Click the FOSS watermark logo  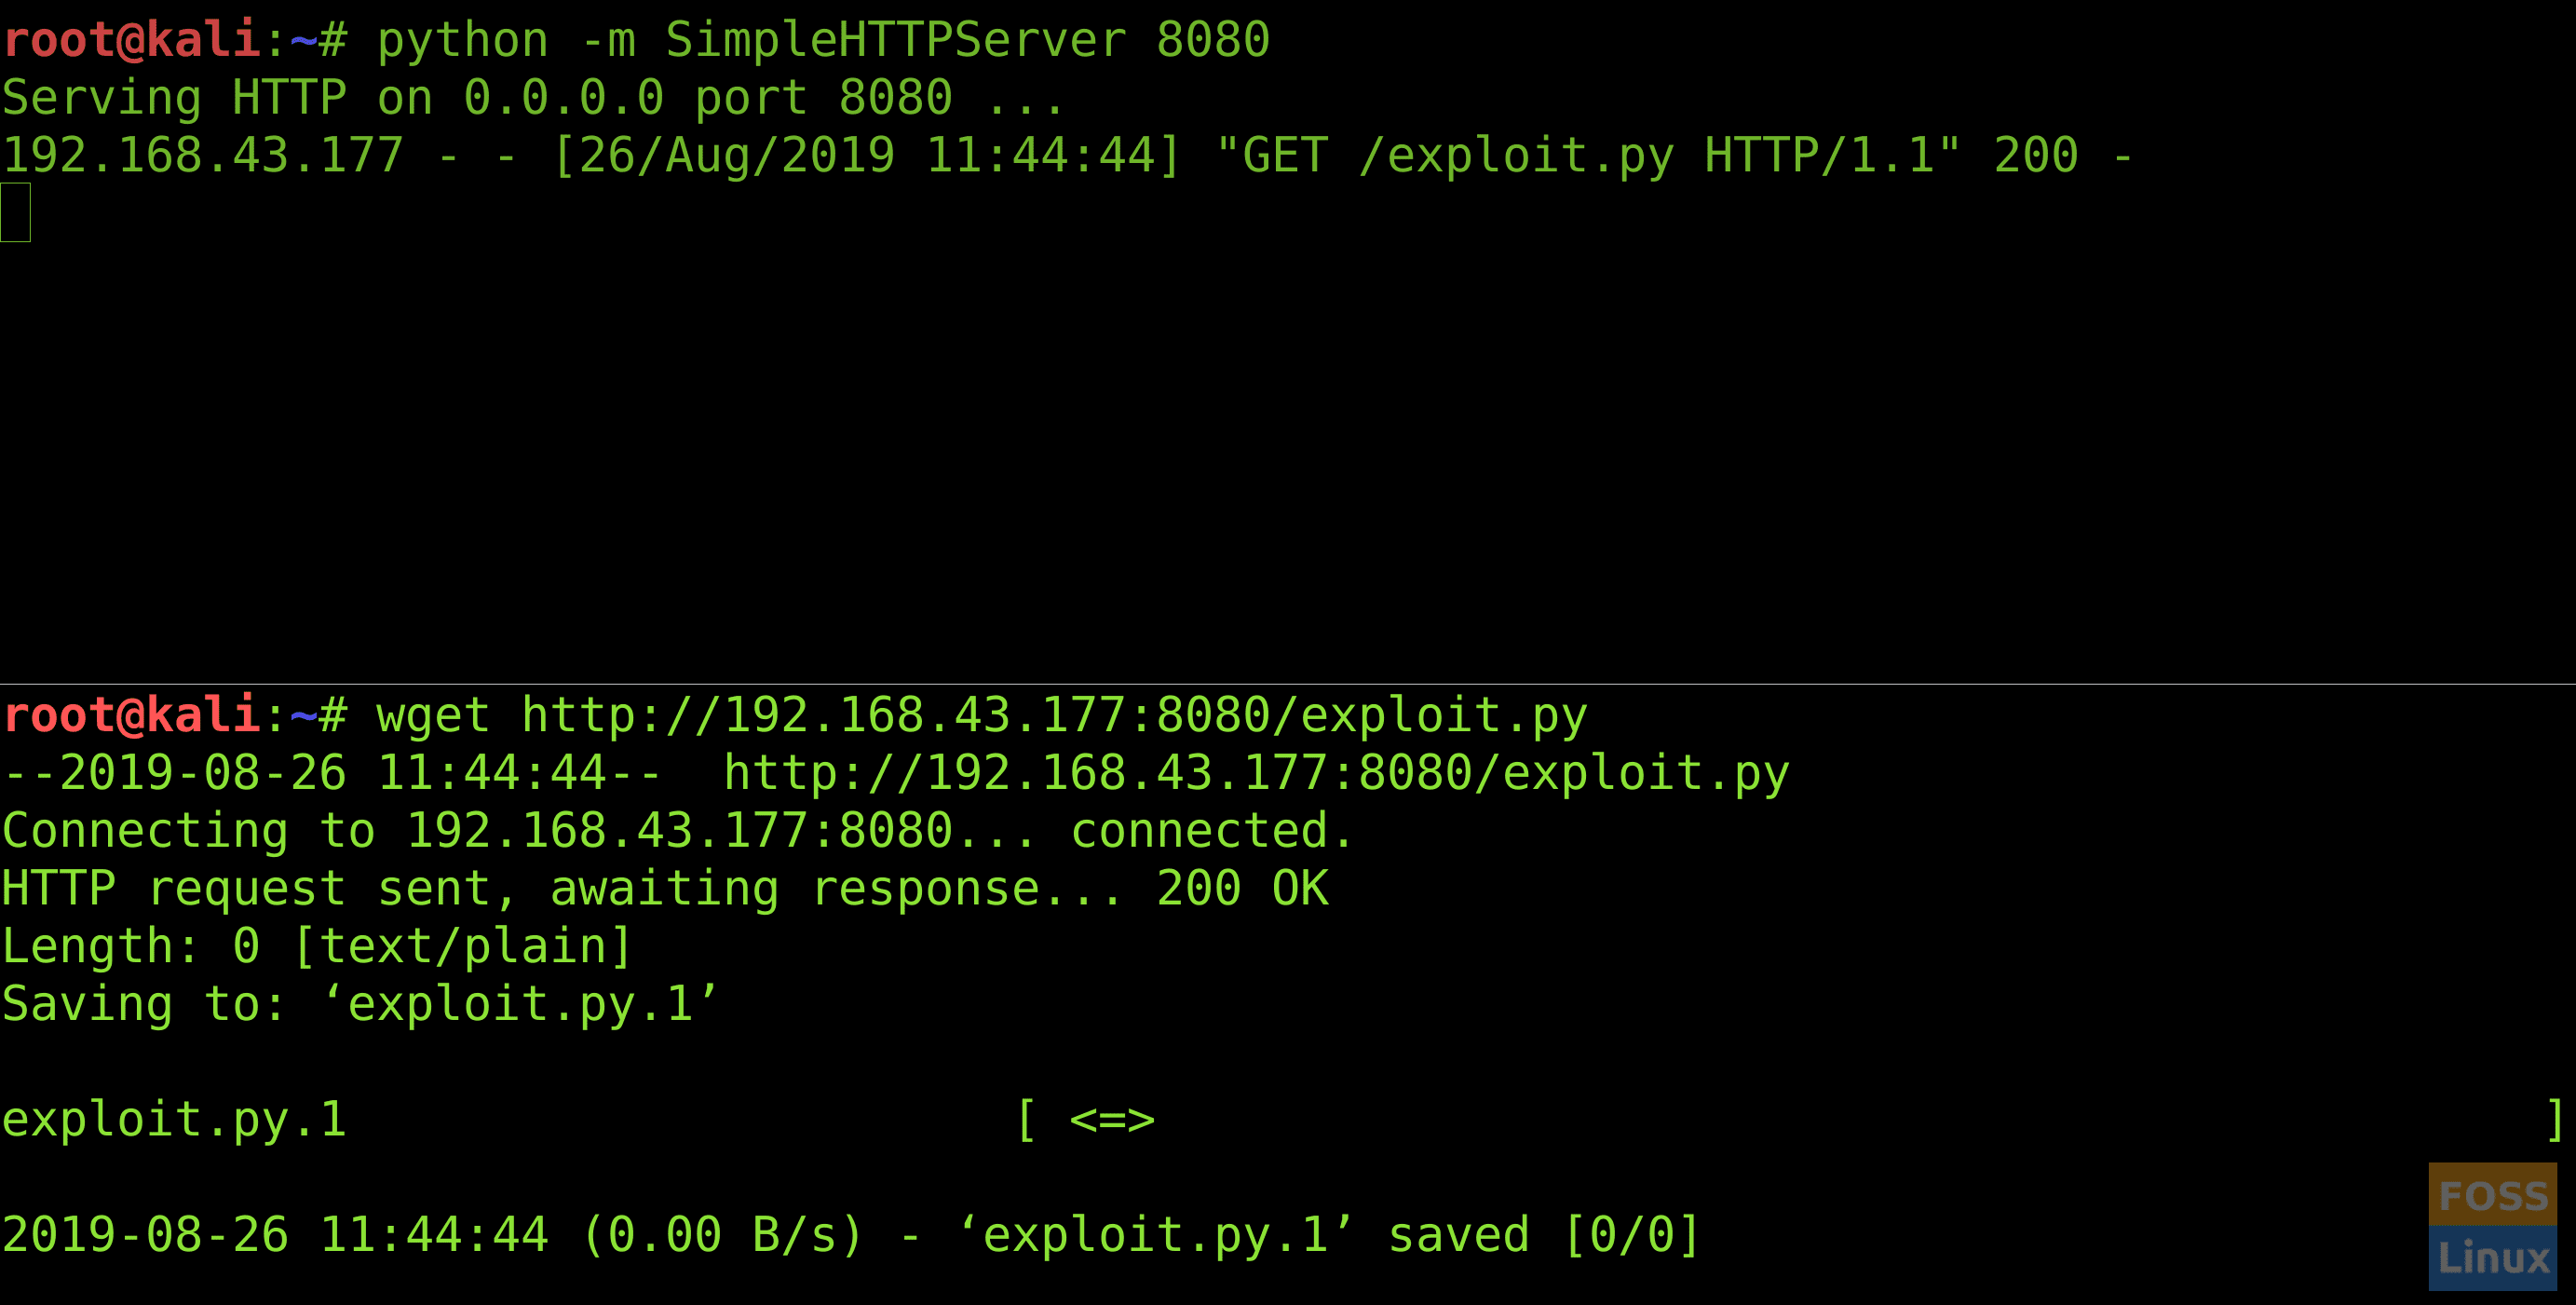2492,1194
